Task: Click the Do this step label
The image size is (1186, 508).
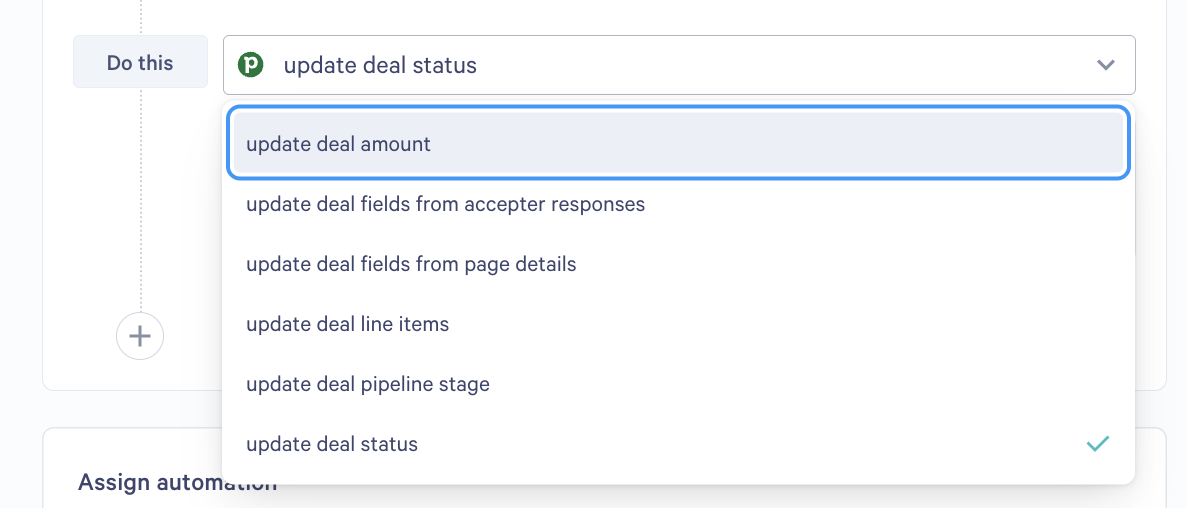Action: pos(140,62)
